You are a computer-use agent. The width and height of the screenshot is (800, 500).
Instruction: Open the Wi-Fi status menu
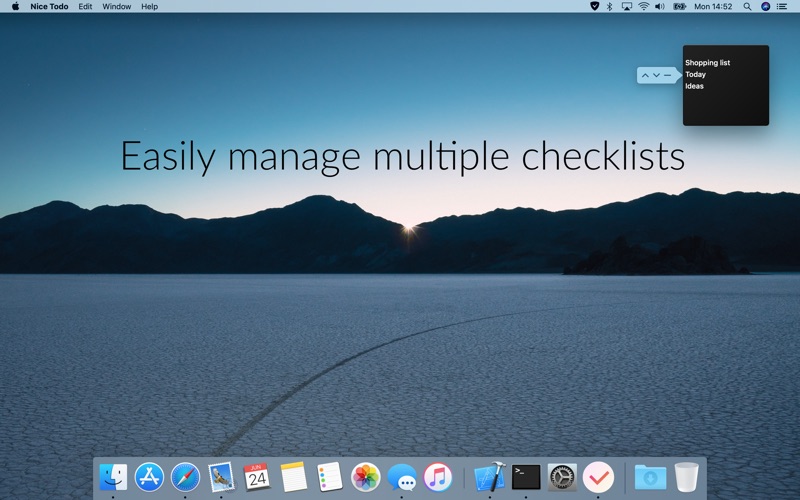644,7
